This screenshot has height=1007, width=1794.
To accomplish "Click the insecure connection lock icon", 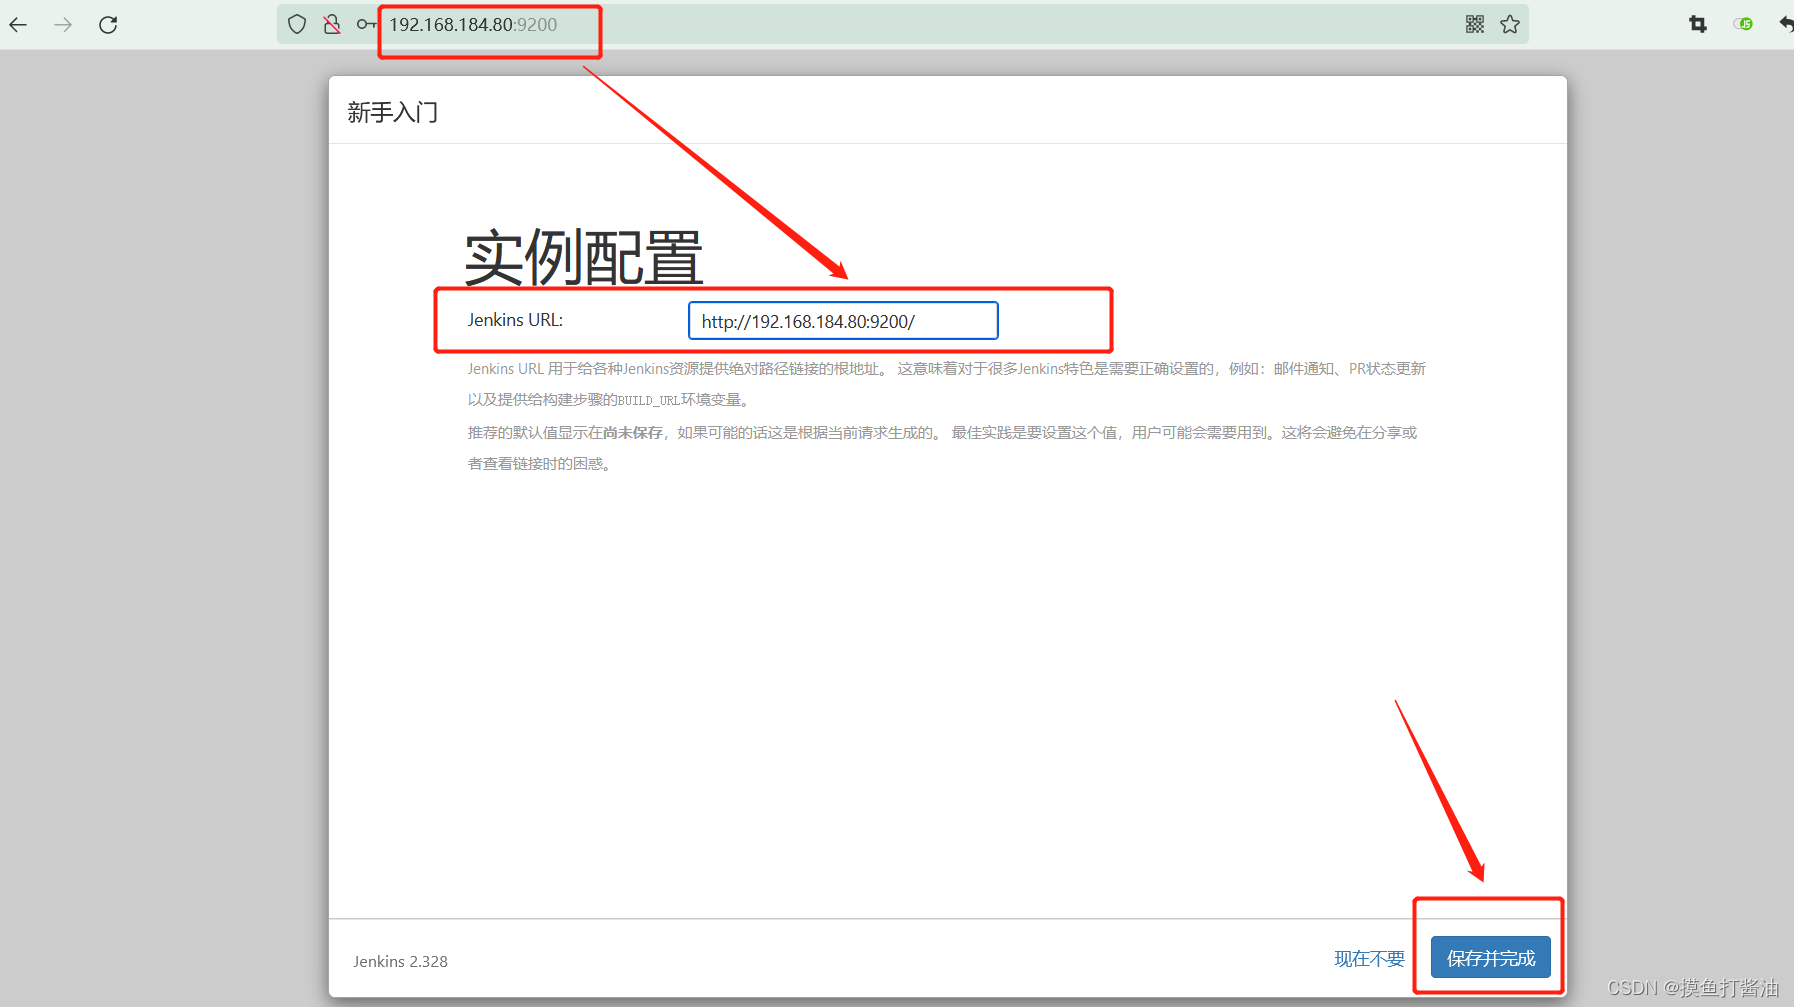I will [x=332, y=24].
